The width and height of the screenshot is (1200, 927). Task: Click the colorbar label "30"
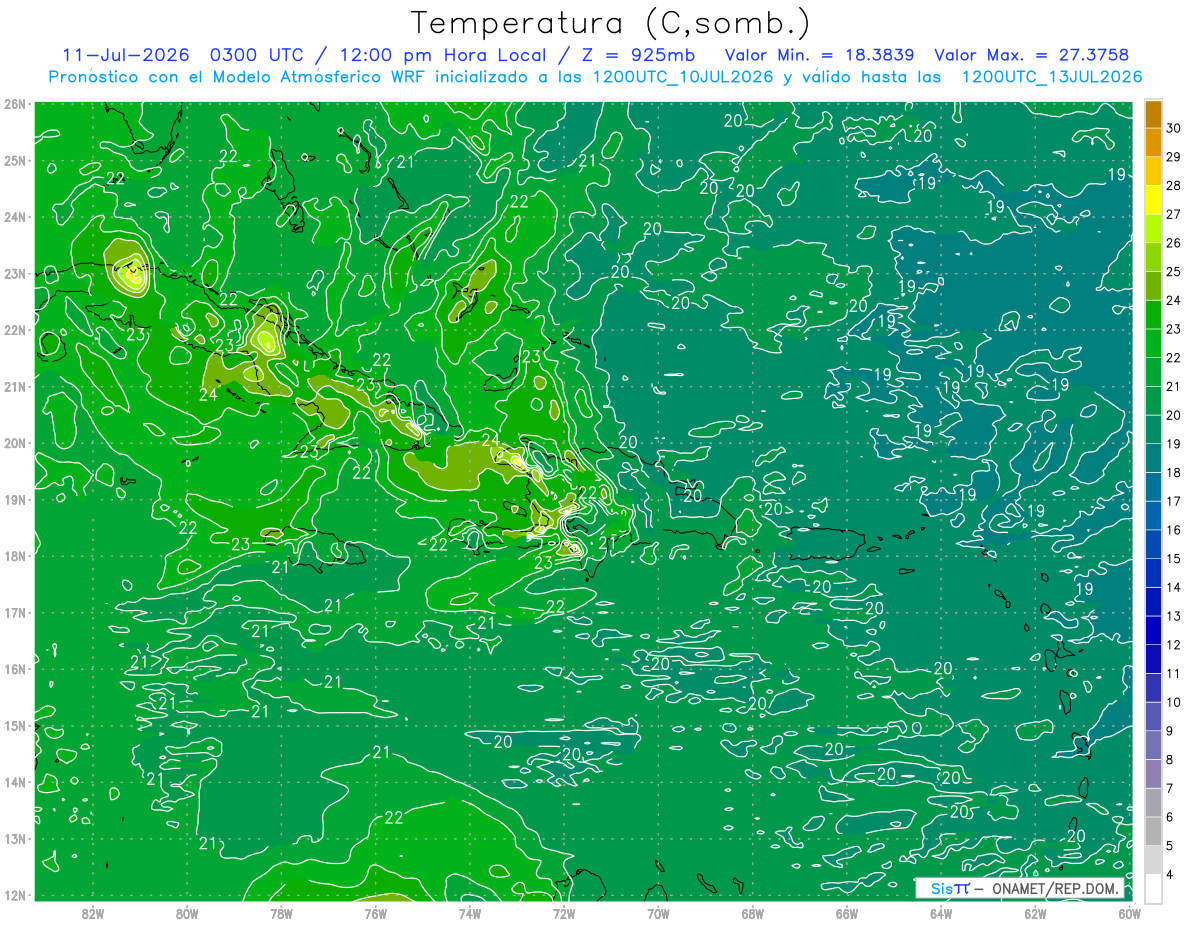pos(1174,129)
